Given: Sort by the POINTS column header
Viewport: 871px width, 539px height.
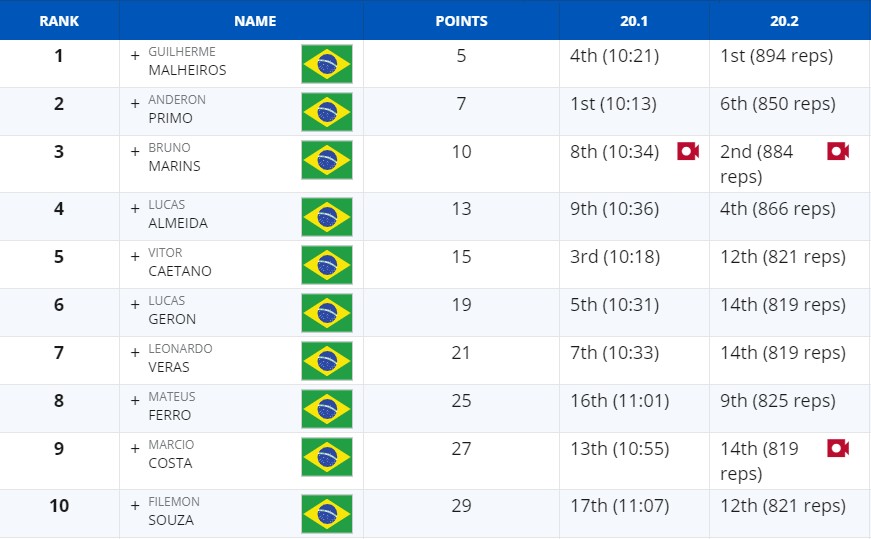Looking at the screenshot, I should (462, 21).
